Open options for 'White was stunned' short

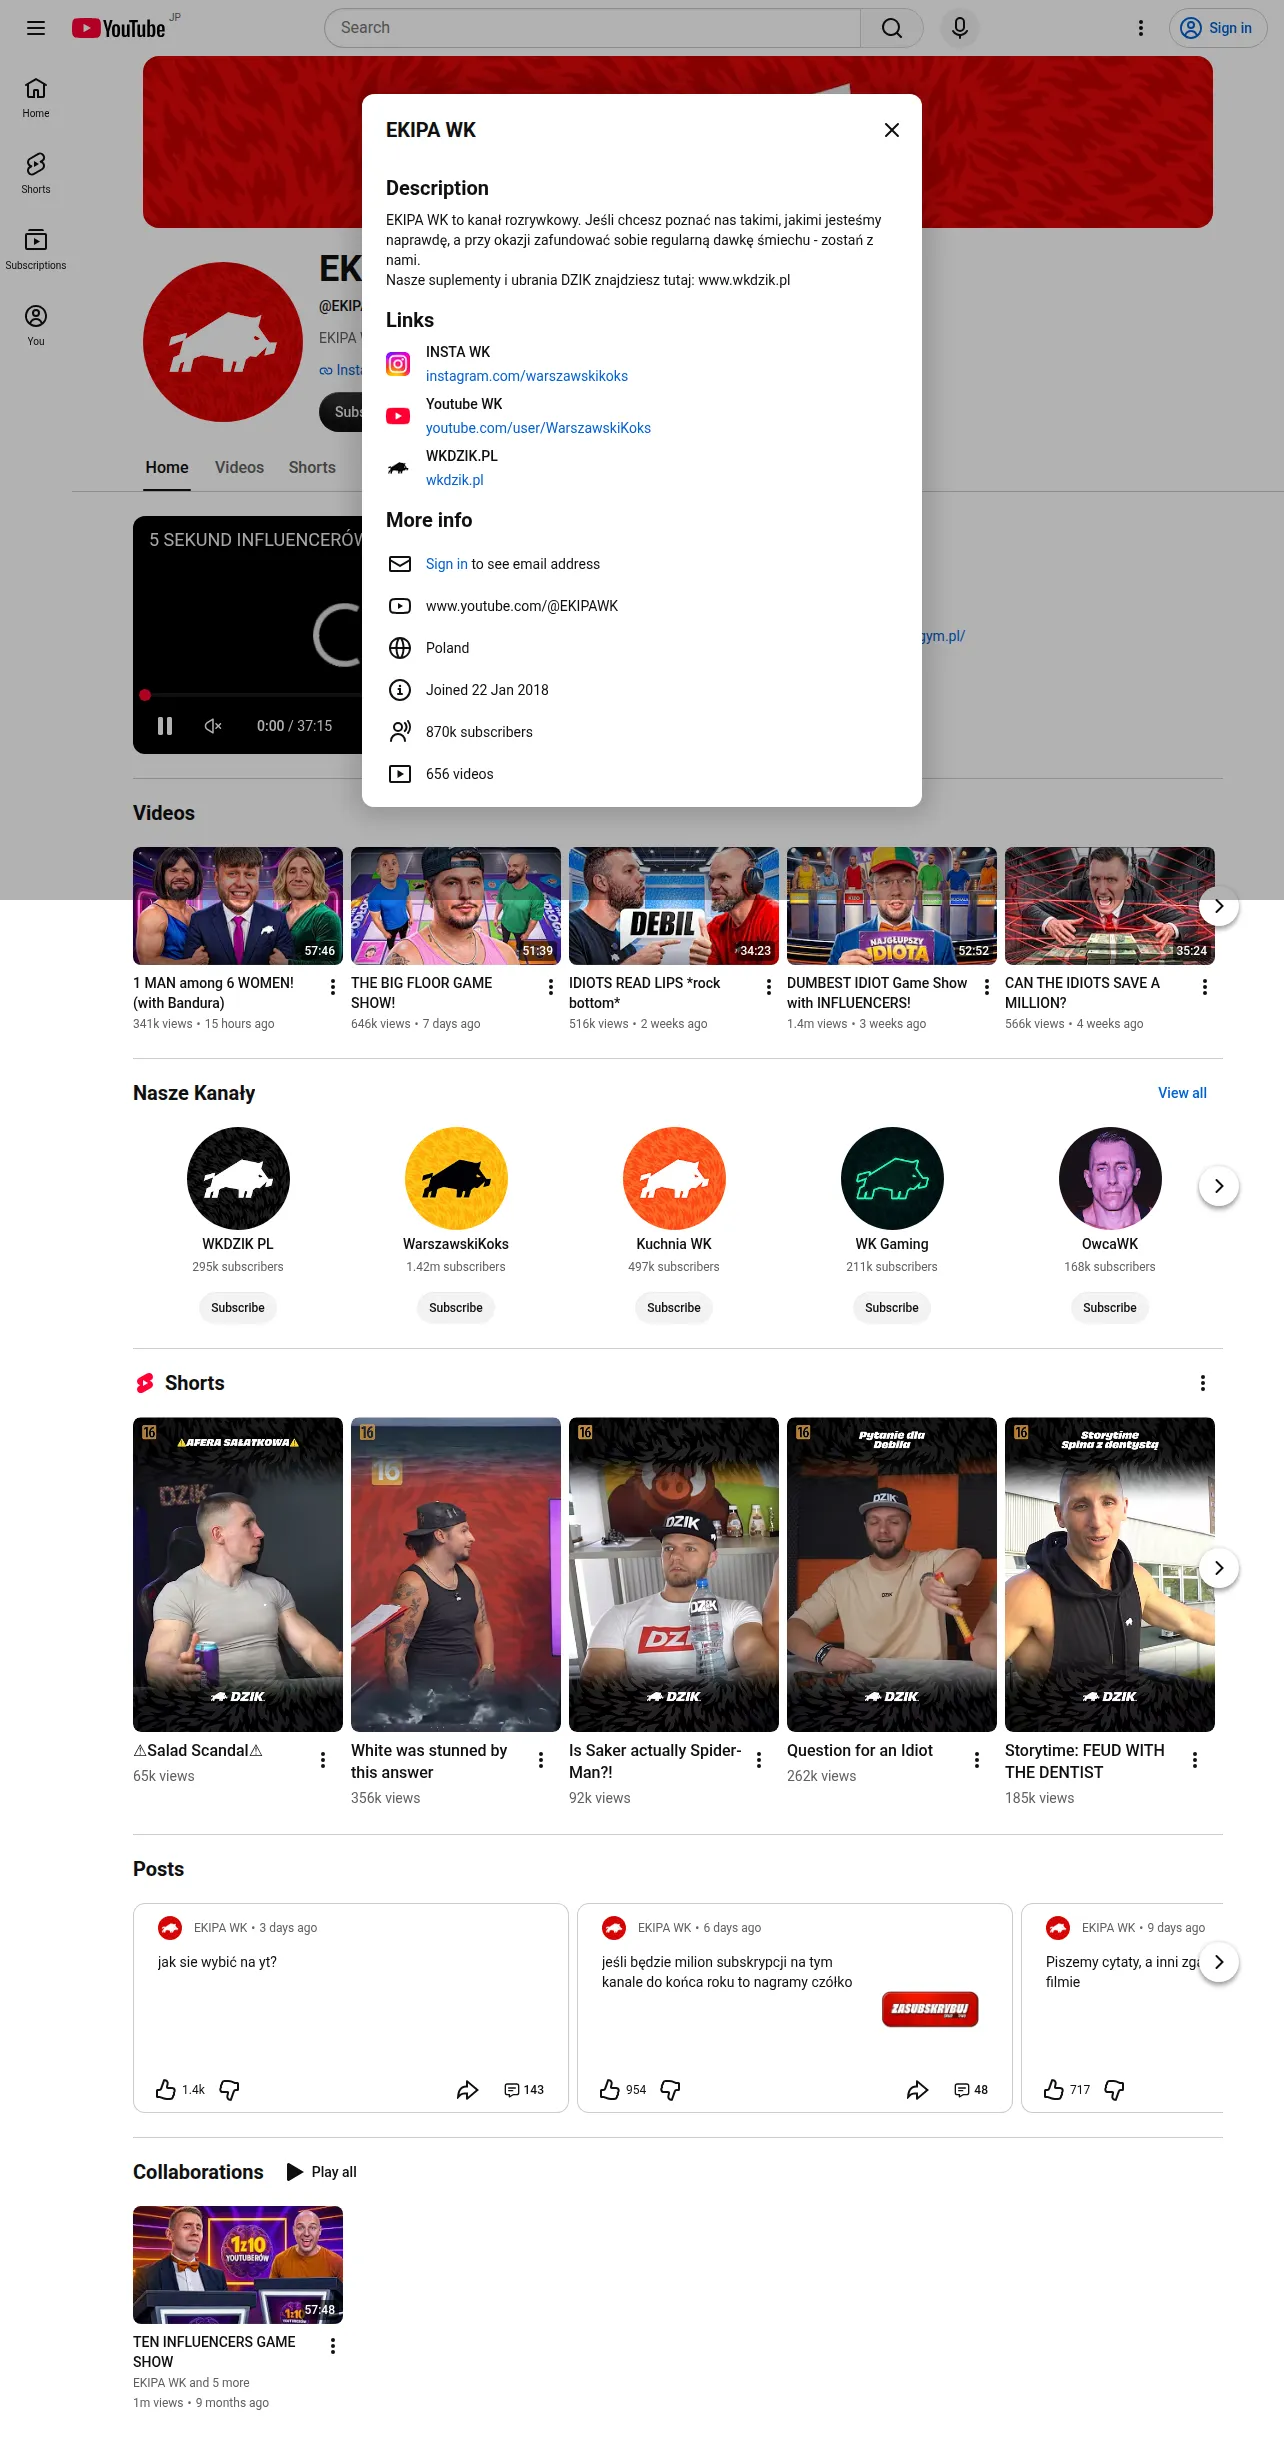[x=541, y=1760]
